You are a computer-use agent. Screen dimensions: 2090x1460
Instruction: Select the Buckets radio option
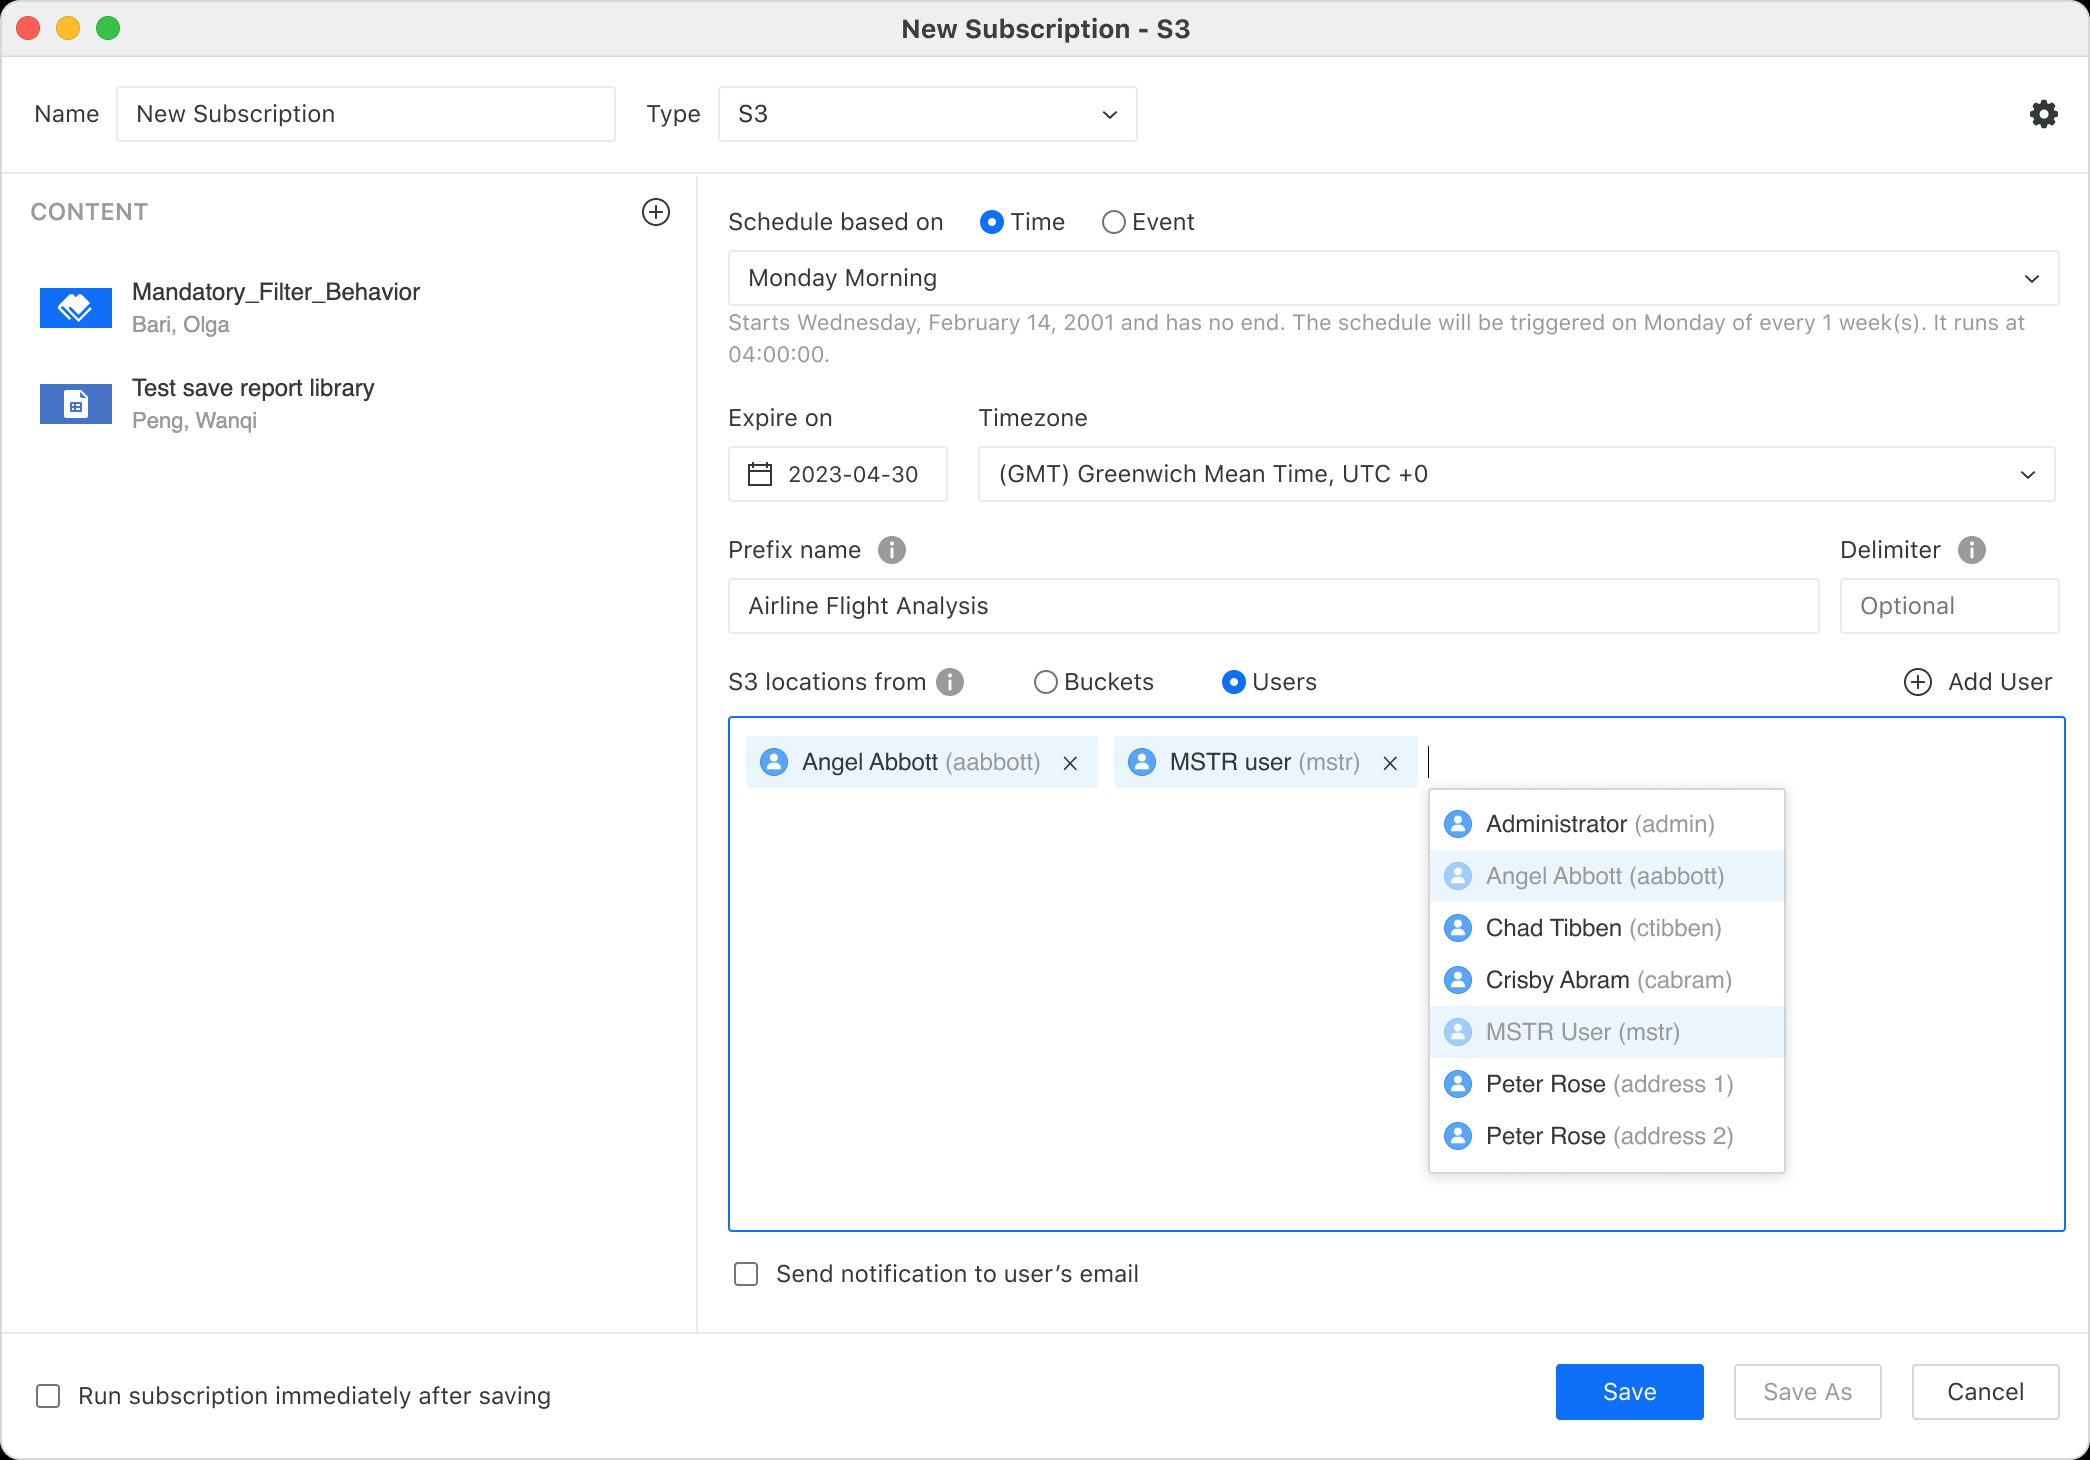pos(1045,682)
